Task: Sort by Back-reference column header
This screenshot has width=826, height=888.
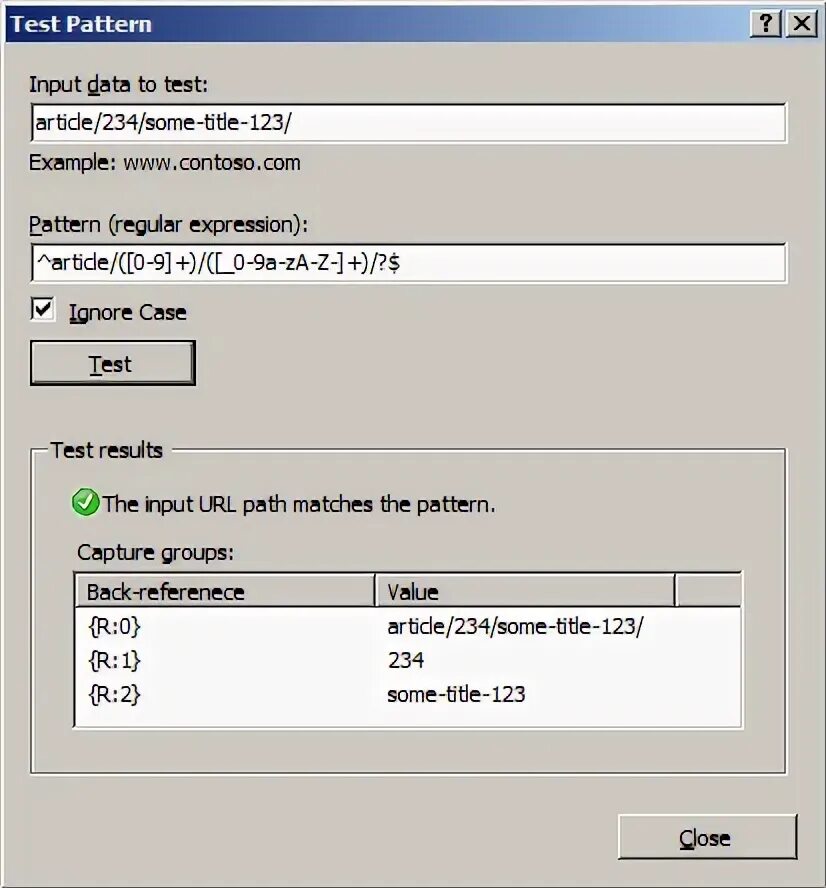Action: coord(225,591)
